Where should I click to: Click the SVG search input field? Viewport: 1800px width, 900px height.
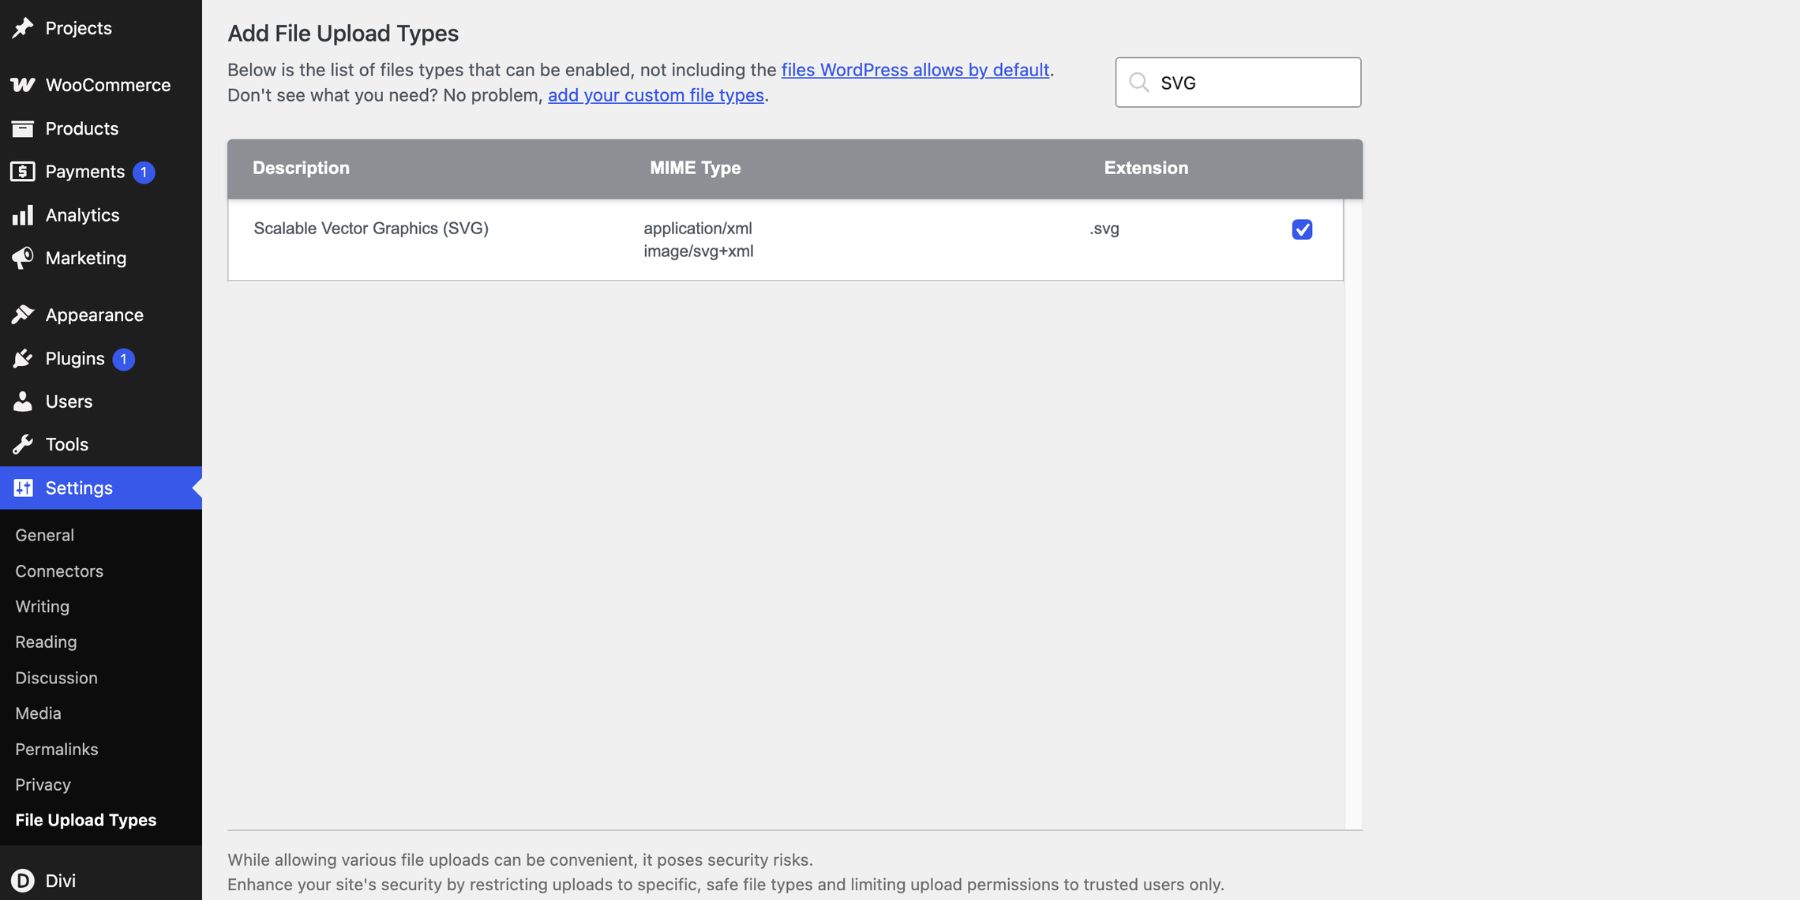pos(1238,82)
